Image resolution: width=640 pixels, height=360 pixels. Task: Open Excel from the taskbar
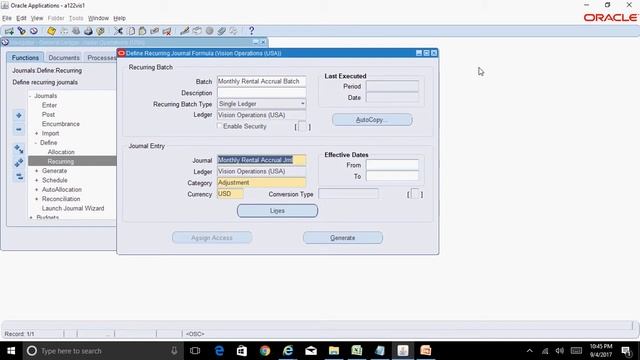[x=357, y=351]
